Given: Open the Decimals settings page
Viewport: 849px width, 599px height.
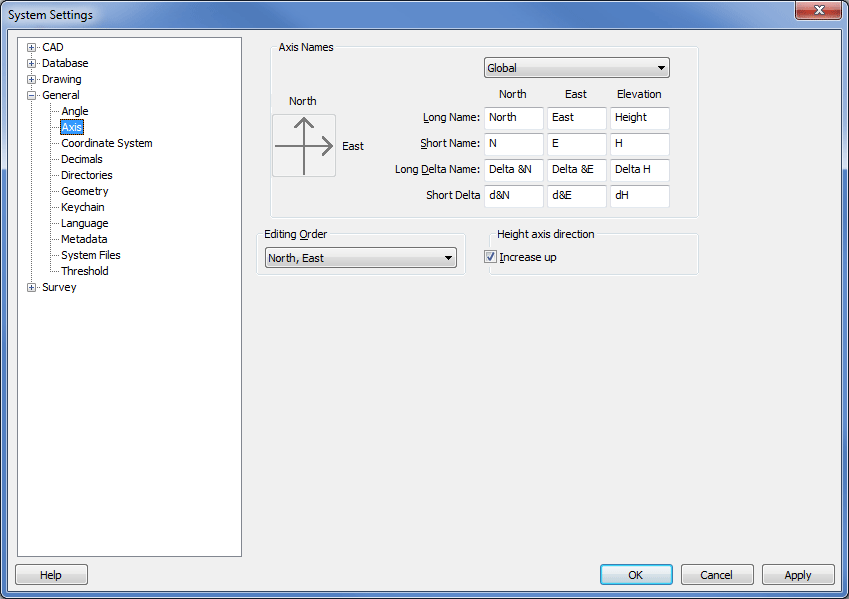Looking at the screenshot, I should [x=81, y=159].
